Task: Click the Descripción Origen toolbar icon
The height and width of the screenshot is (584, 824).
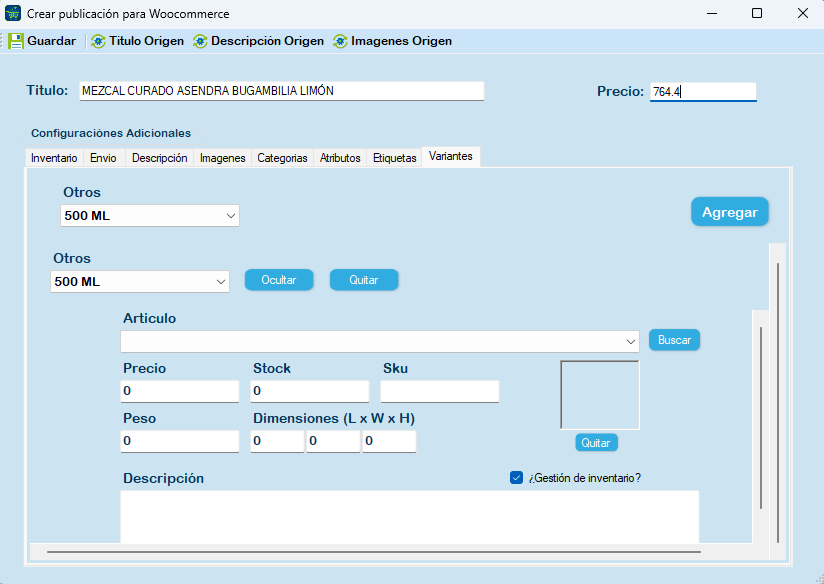Action: 200,41
